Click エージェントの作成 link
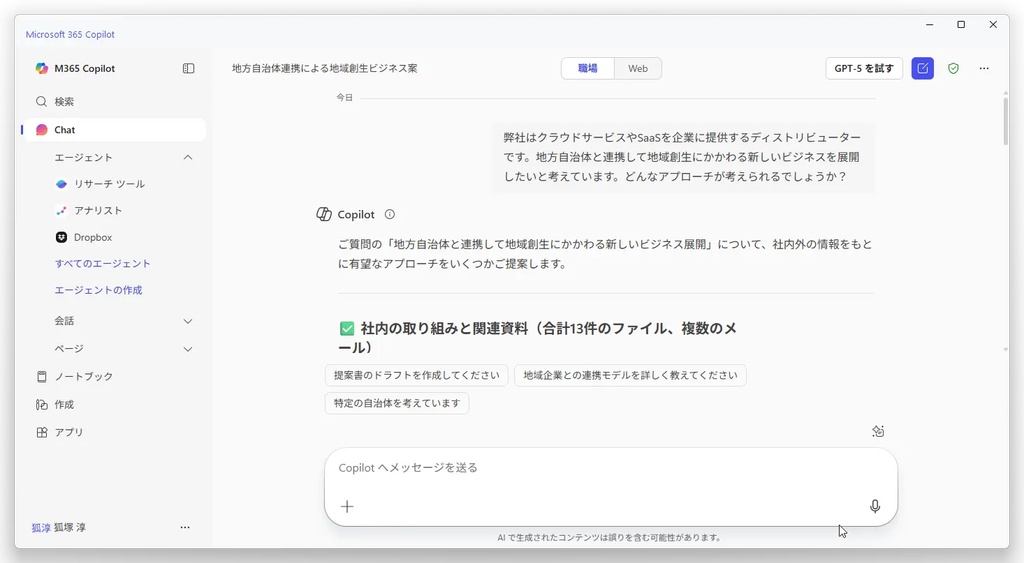Viewport: 1024px width, 563px height. [x=99, y=290]
